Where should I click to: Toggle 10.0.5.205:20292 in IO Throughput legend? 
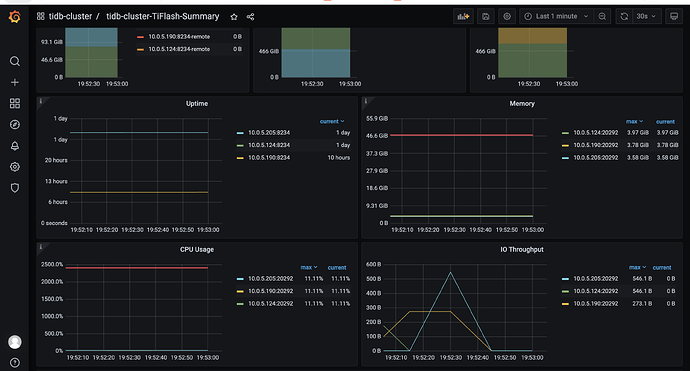595,279
